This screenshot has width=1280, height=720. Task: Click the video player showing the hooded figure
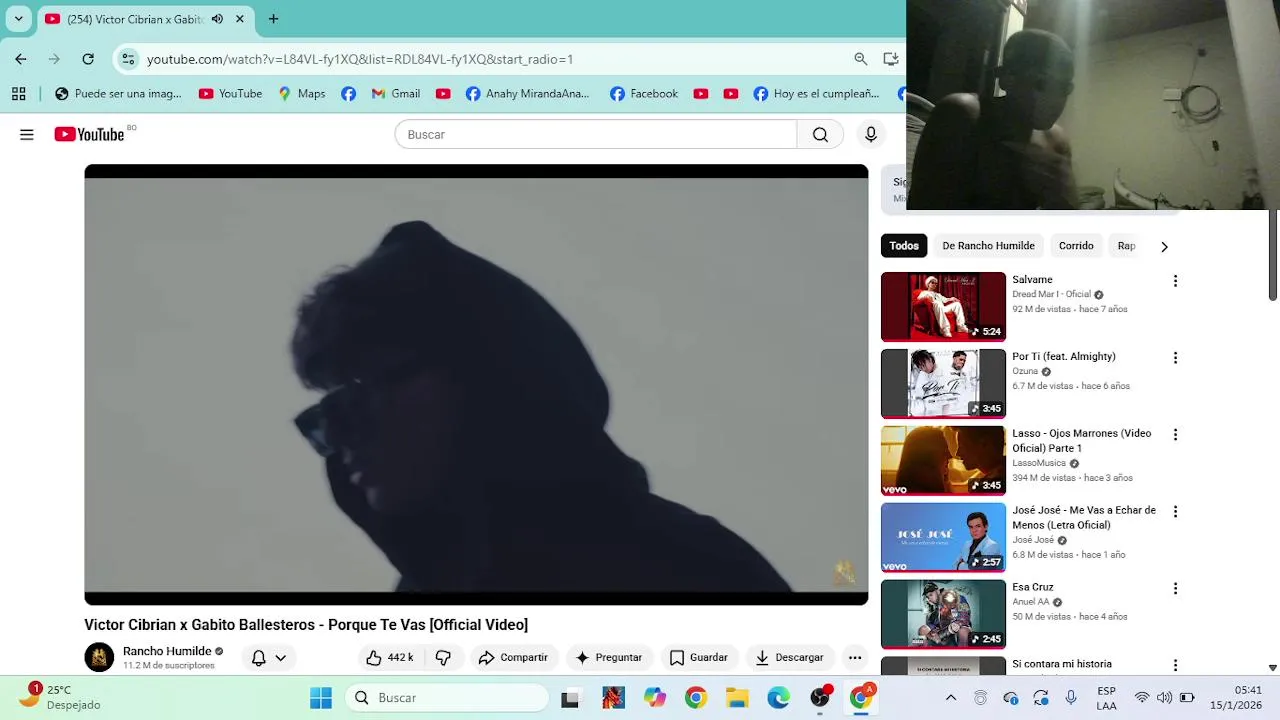click(476, 385)
